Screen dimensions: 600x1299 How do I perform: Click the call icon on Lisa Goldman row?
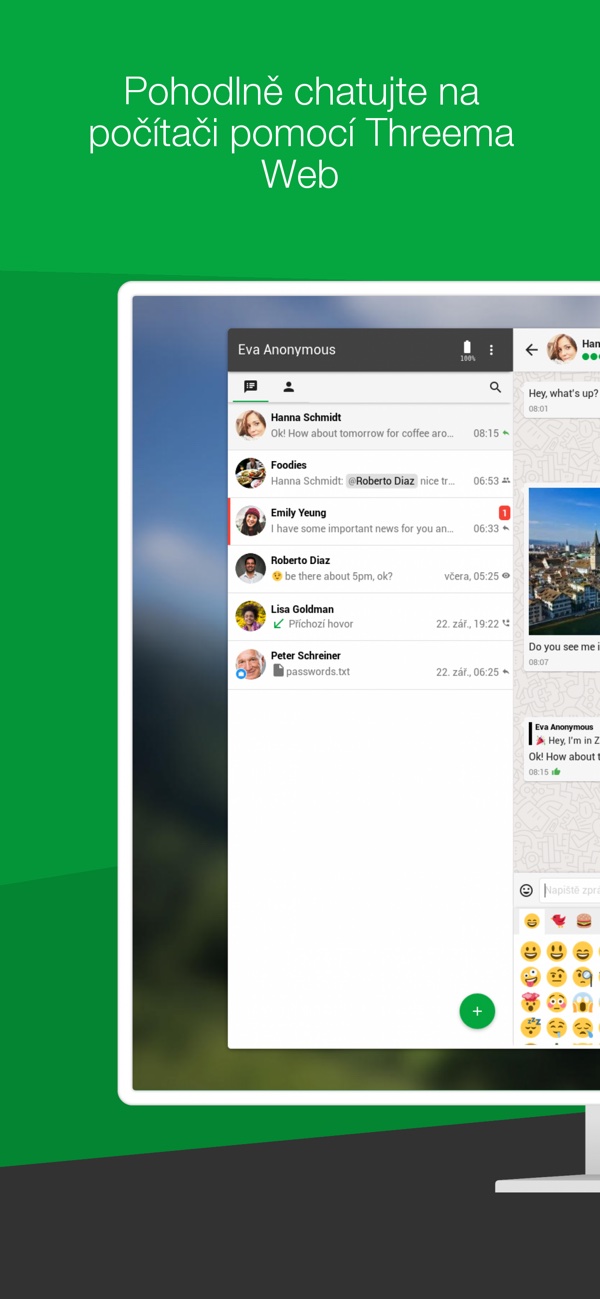(506, 624)
